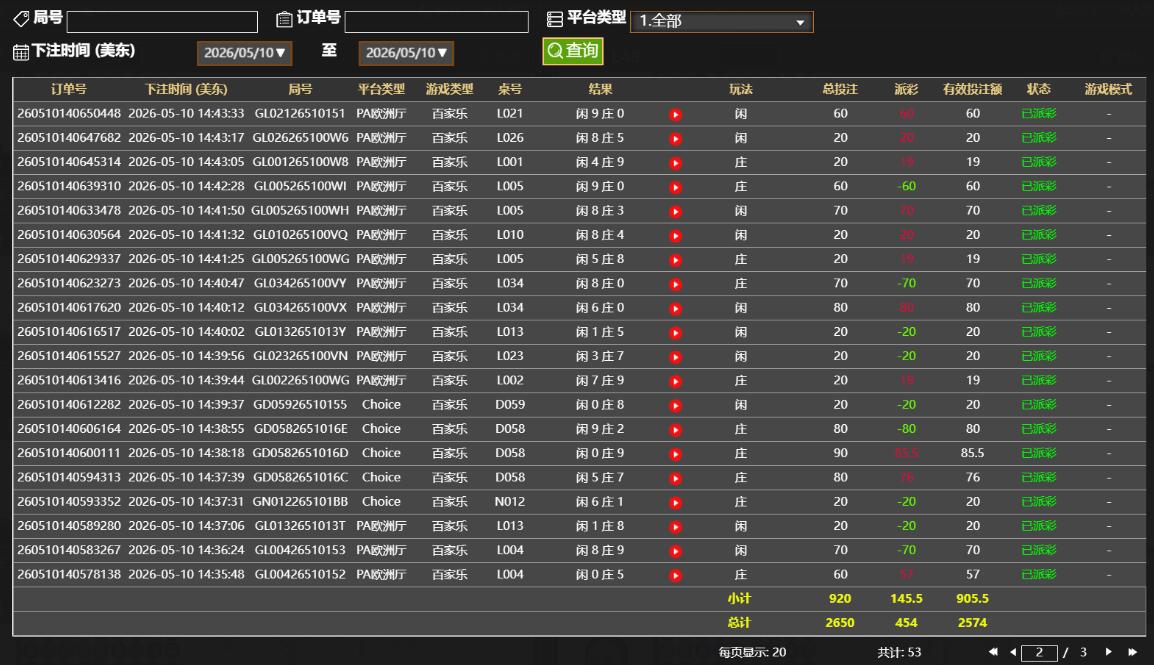This screenshot has height=665, width=1154.
Task: Play video replay for order 260510140615527
Action: tap(675, 357)
